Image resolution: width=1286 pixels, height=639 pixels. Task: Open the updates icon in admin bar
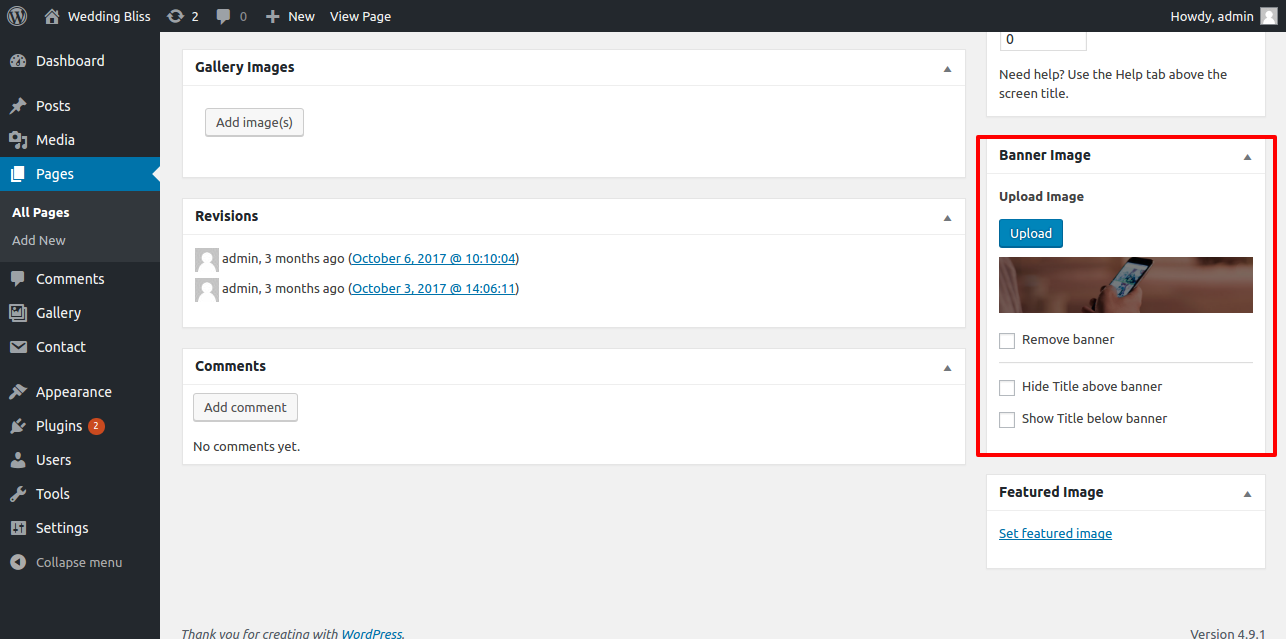click(176, 16)
